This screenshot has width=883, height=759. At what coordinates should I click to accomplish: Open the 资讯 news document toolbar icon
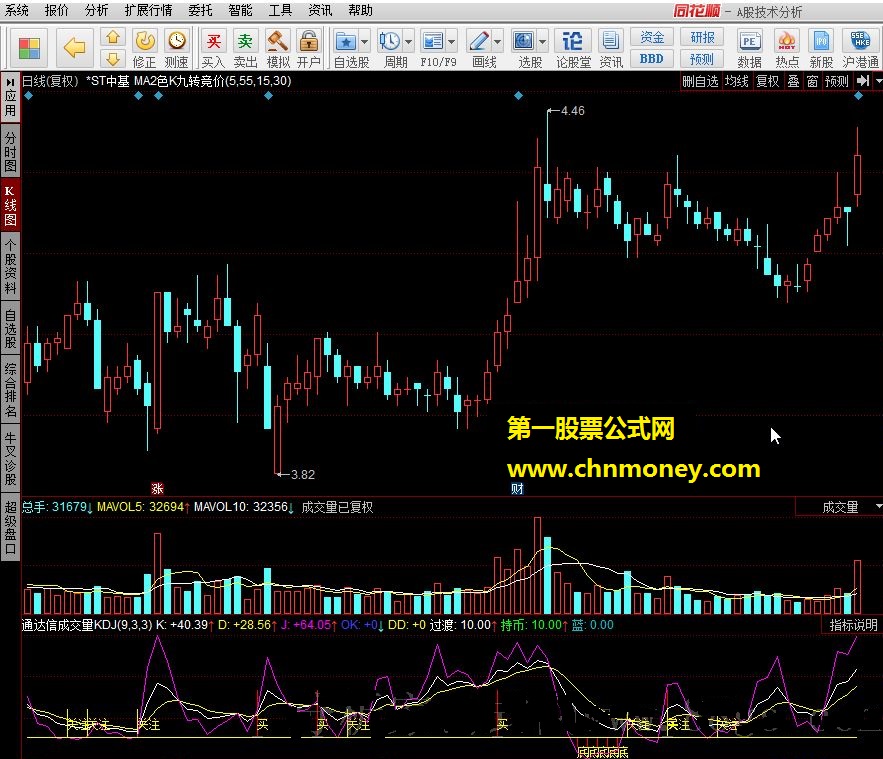pyautogui.click(x=610, y=41)
